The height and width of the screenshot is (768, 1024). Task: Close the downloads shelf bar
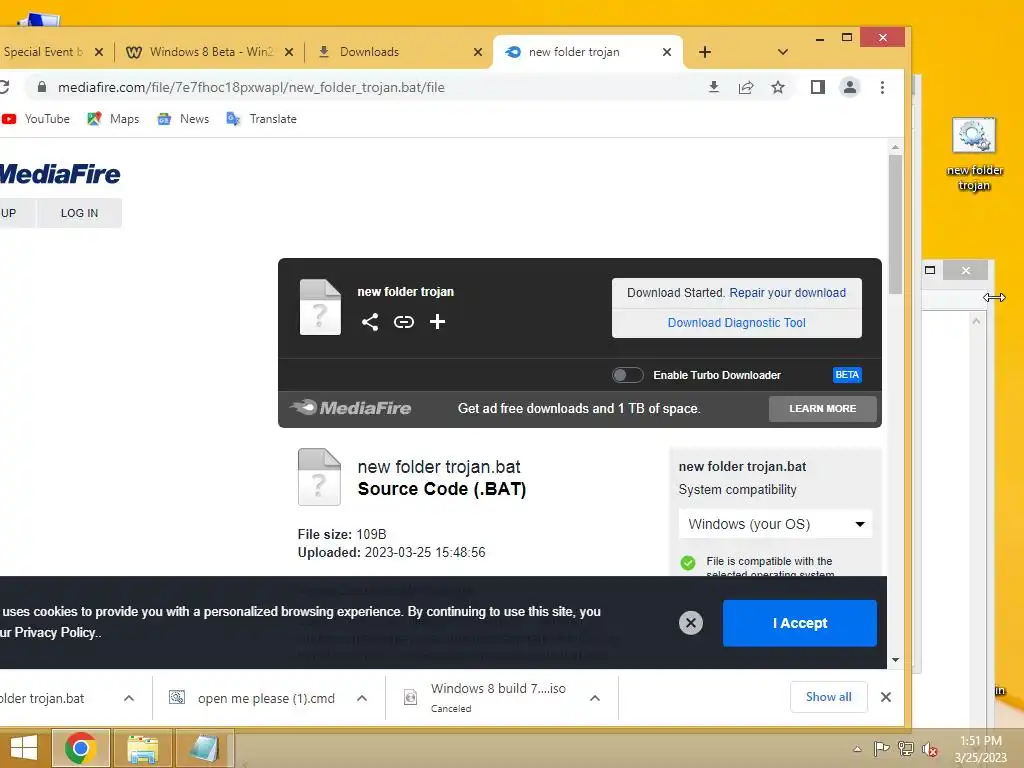(886, 697)
